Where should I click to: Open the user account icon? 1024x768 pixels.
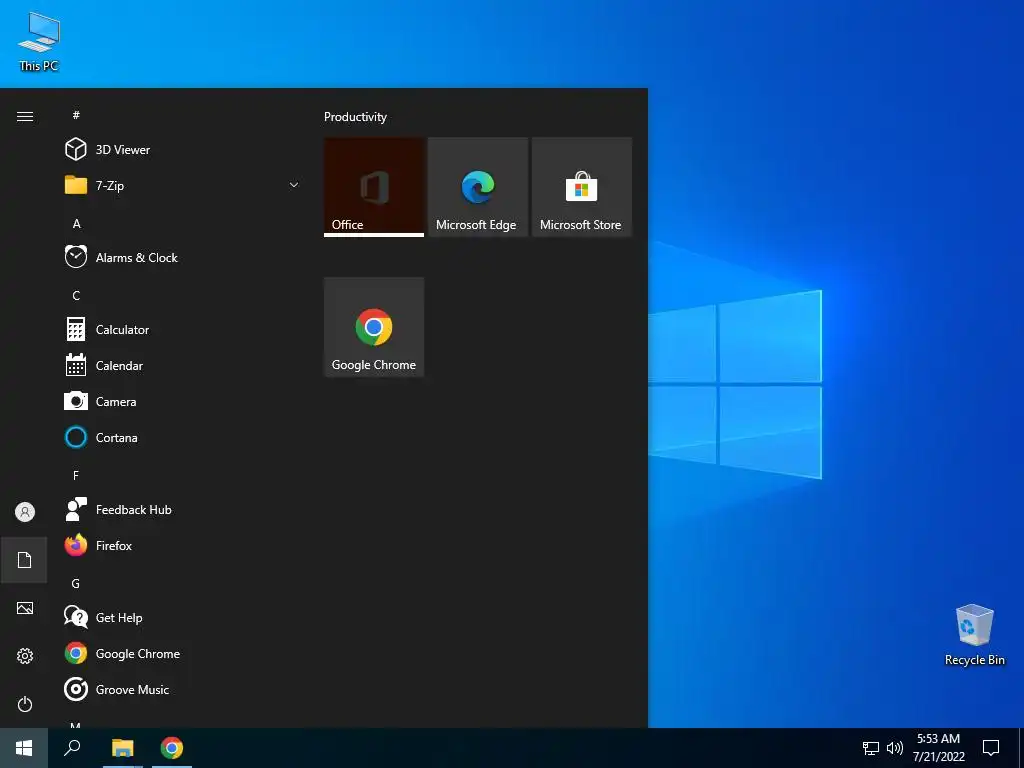click(25, 512)
